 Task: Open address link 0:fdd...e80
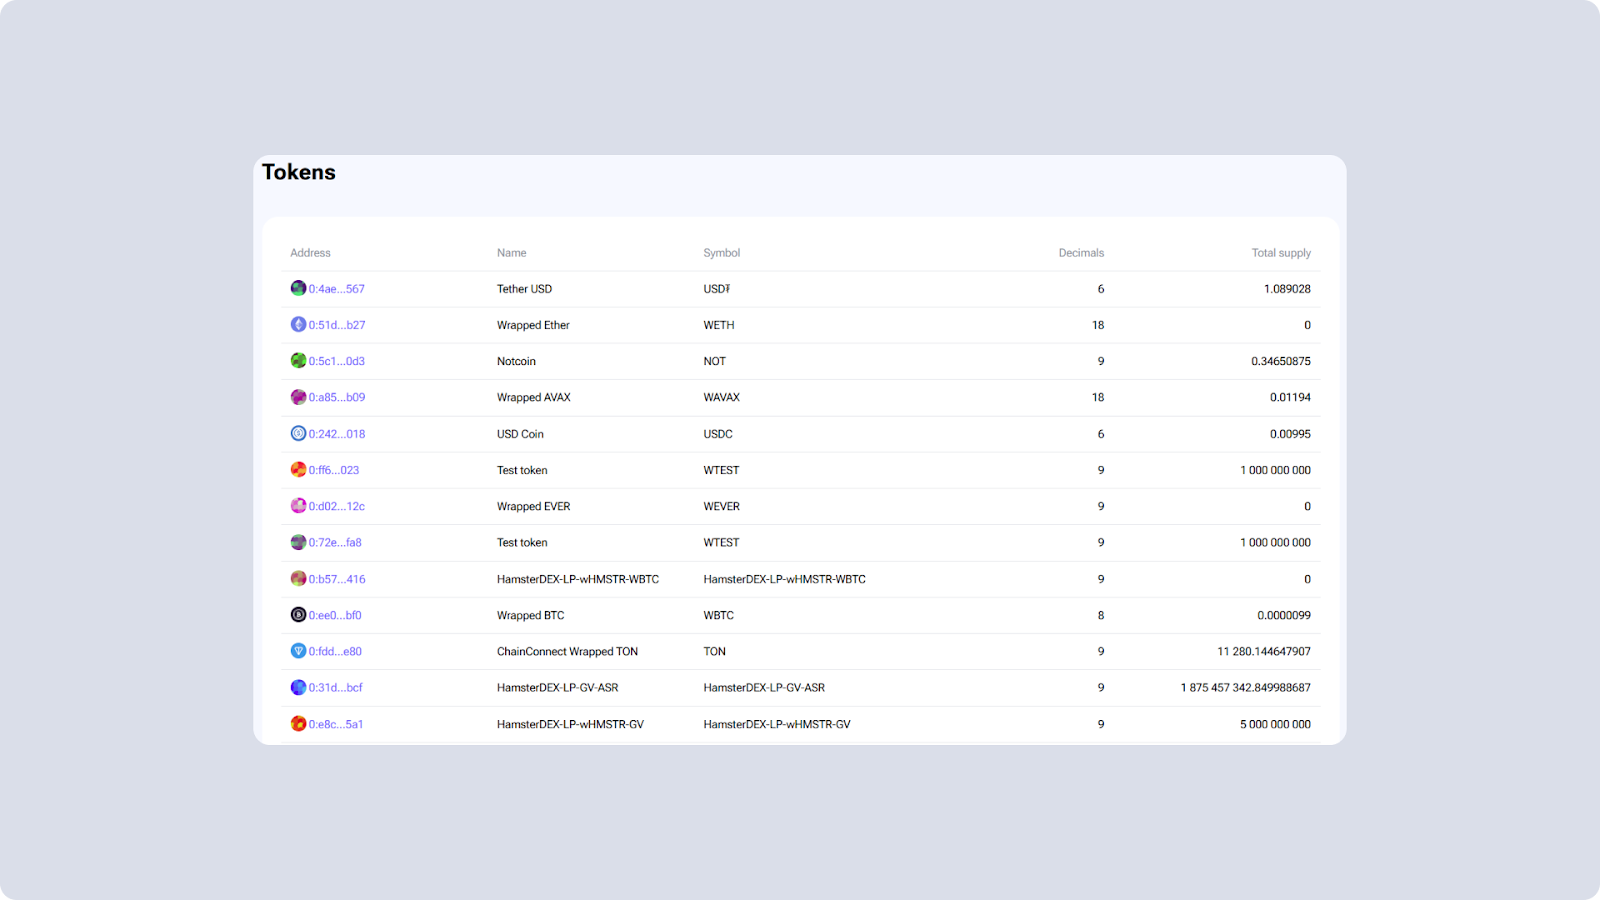pyautogui.click(x=335, y=651)
